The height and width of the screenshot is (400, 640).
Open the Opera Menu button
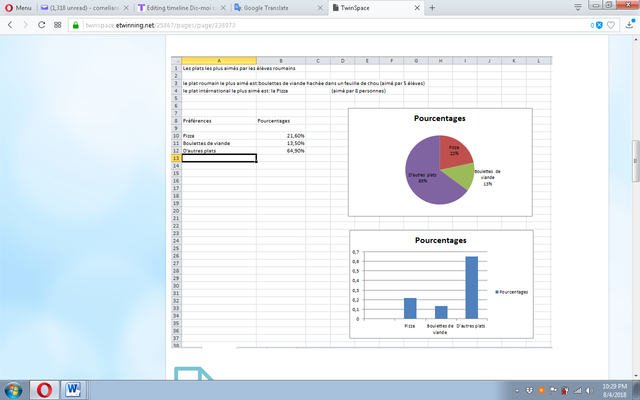[18, 8]
